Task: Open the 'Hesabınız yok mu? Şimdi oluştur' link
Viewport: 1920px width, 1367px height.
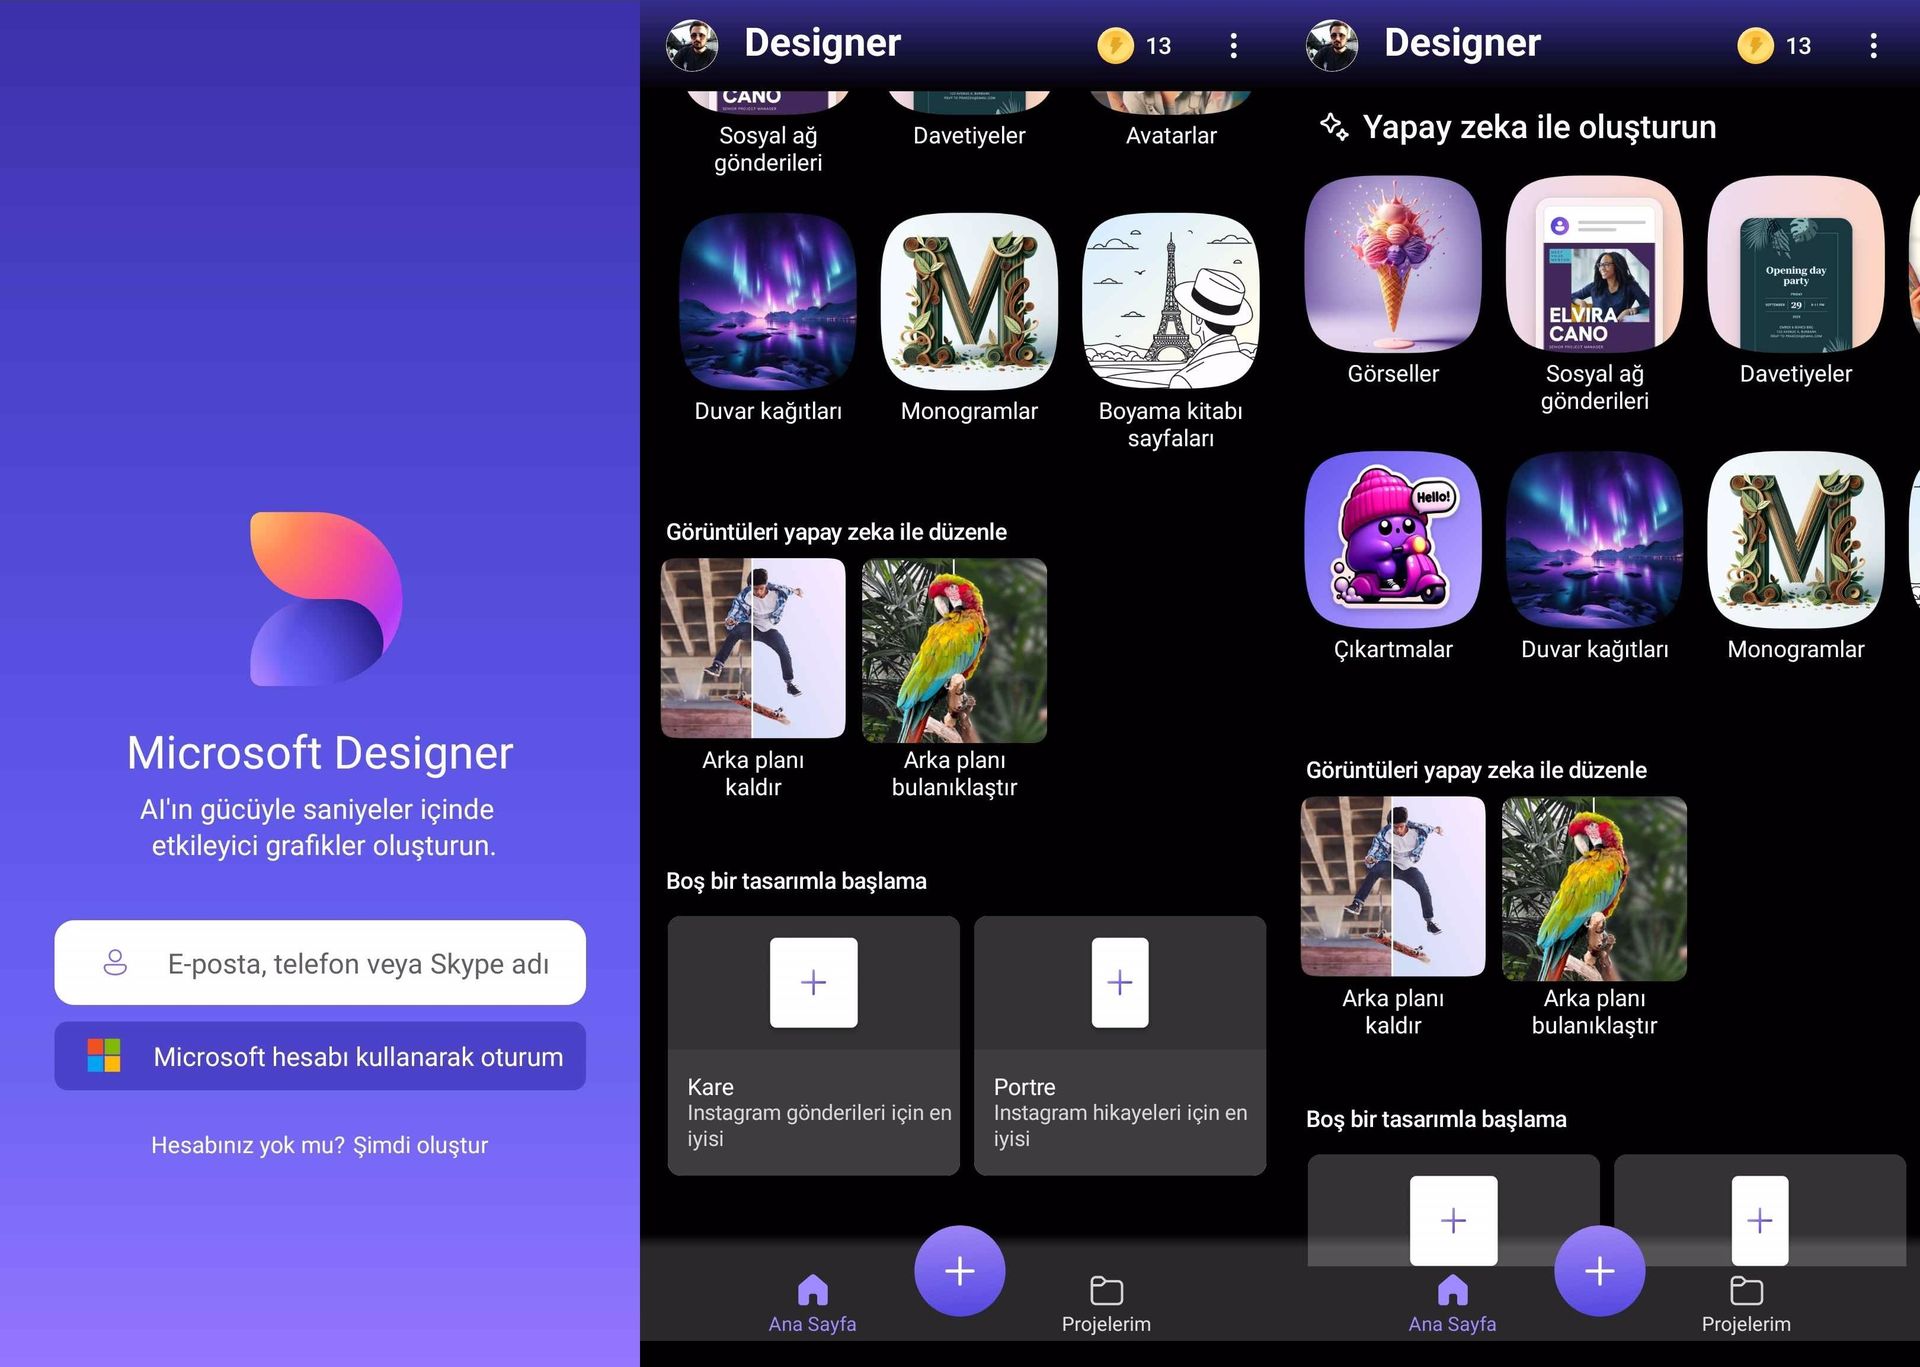Action: tap(320, 1145)
